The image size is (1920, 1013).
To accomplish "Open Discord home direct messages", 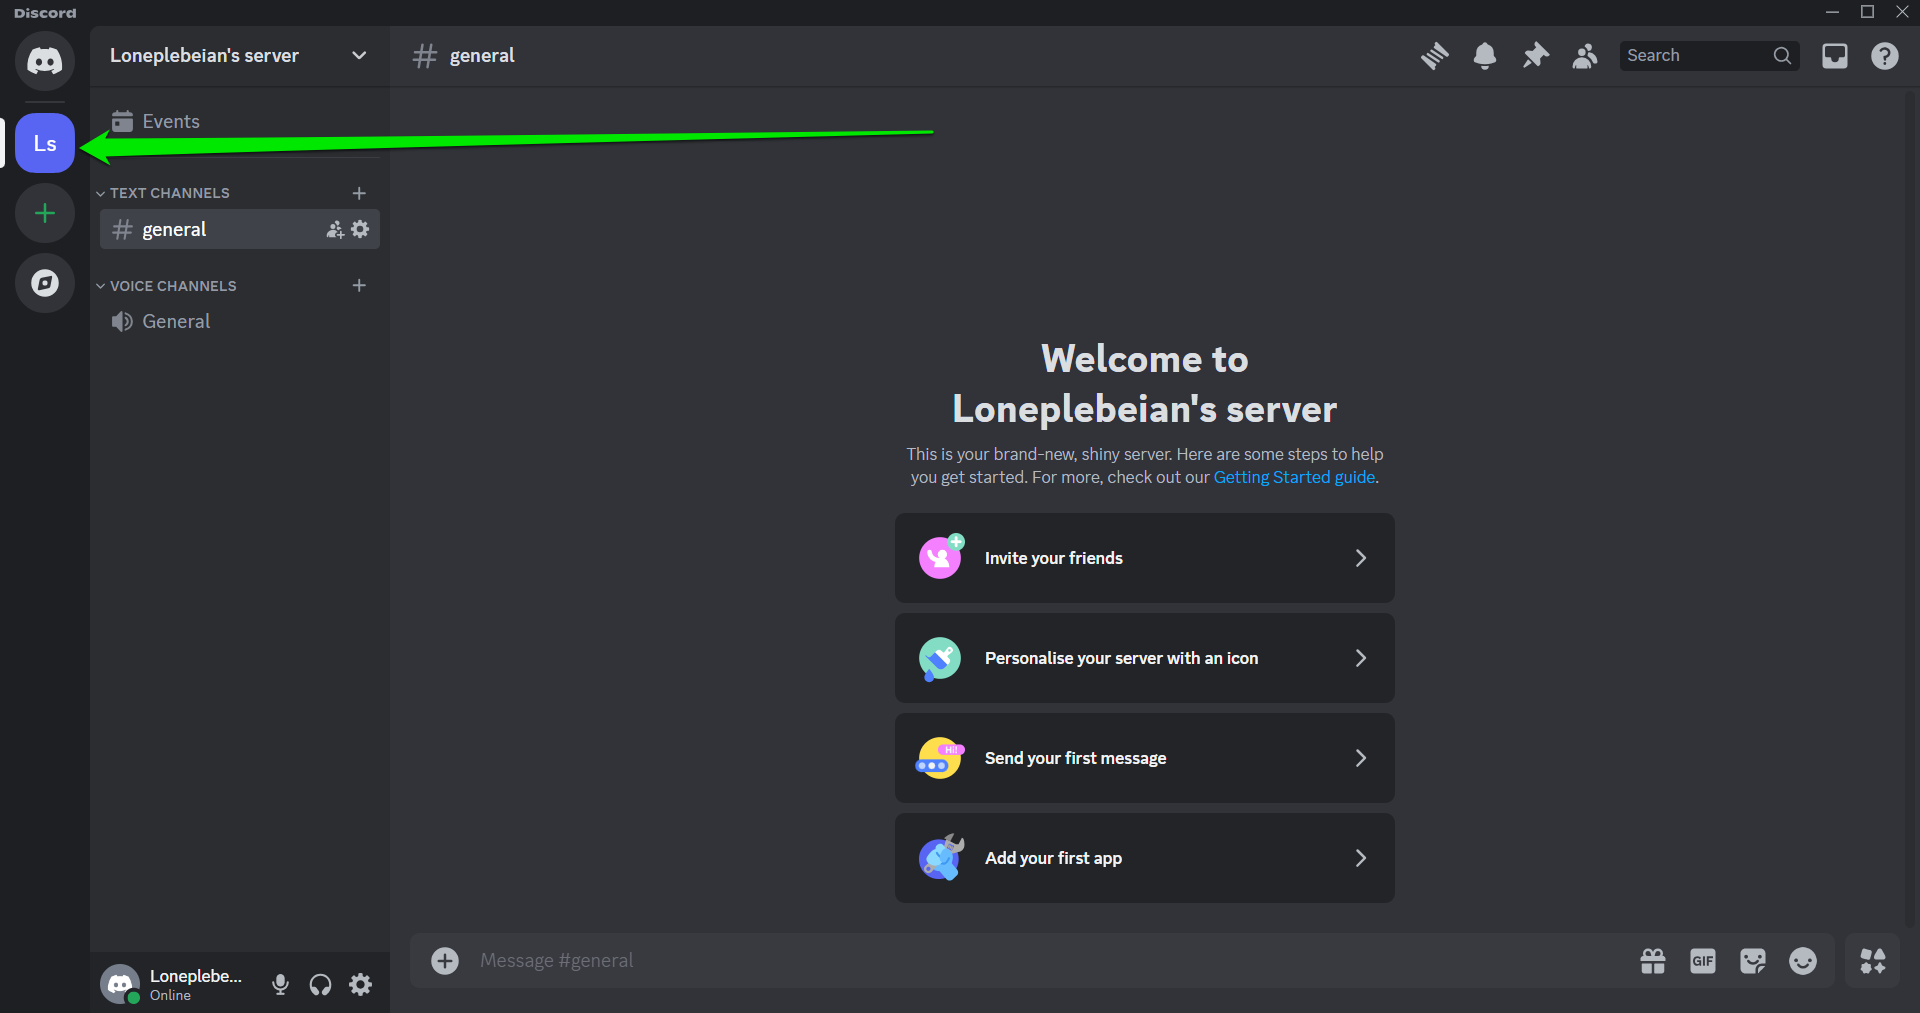I will pos(45,60).
